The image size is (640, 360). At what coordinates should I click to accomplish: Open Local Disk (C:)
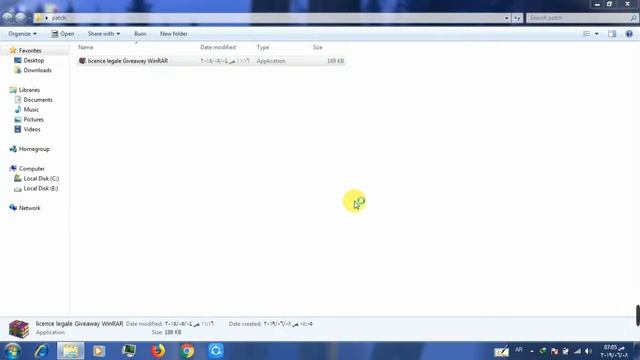tap(41, 178)
